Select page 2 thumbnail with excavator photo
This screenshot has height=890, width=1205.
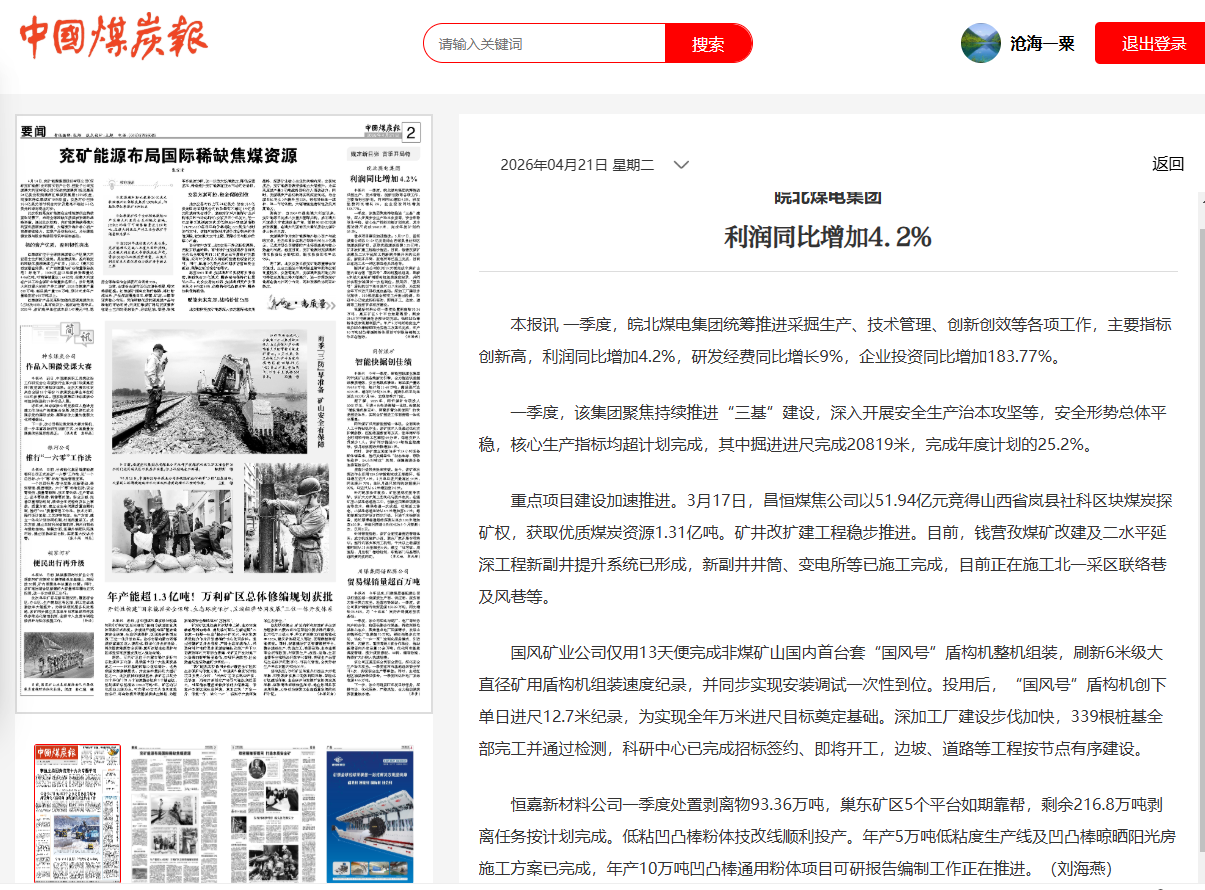pyautogui.click(x=174, y=812)
